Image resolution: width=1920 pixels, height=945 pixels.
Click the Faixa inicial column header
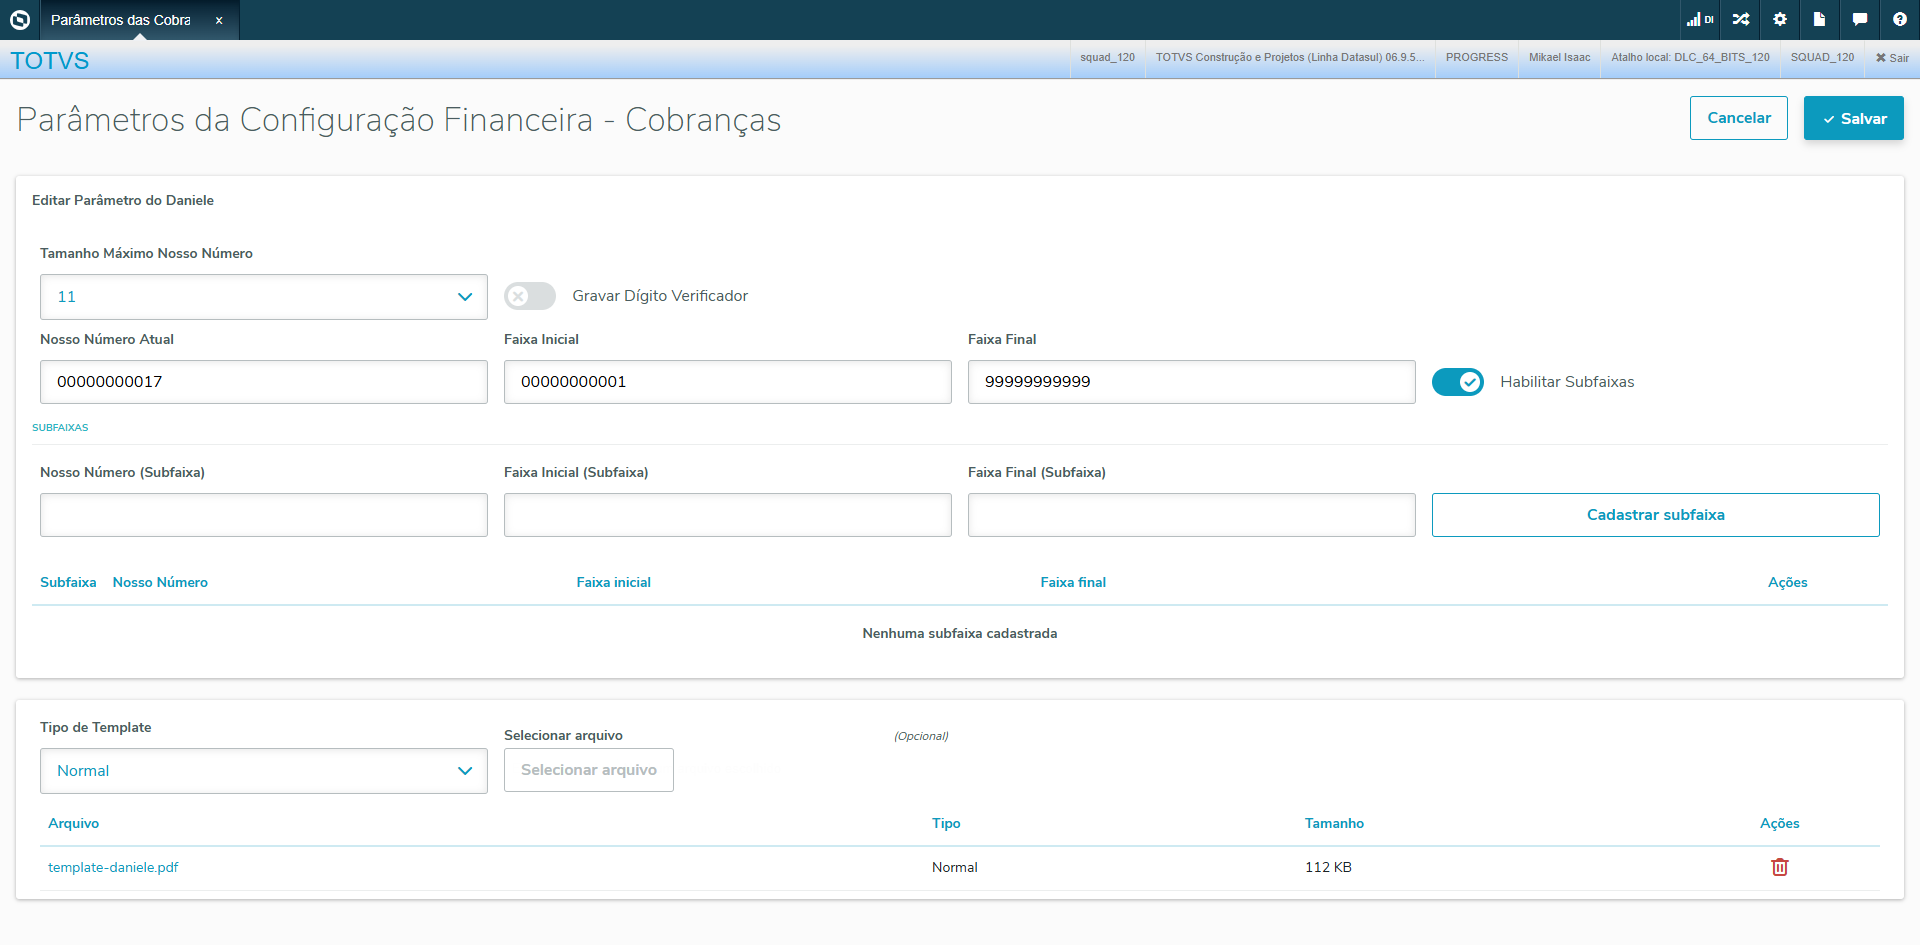pos(613,582)
